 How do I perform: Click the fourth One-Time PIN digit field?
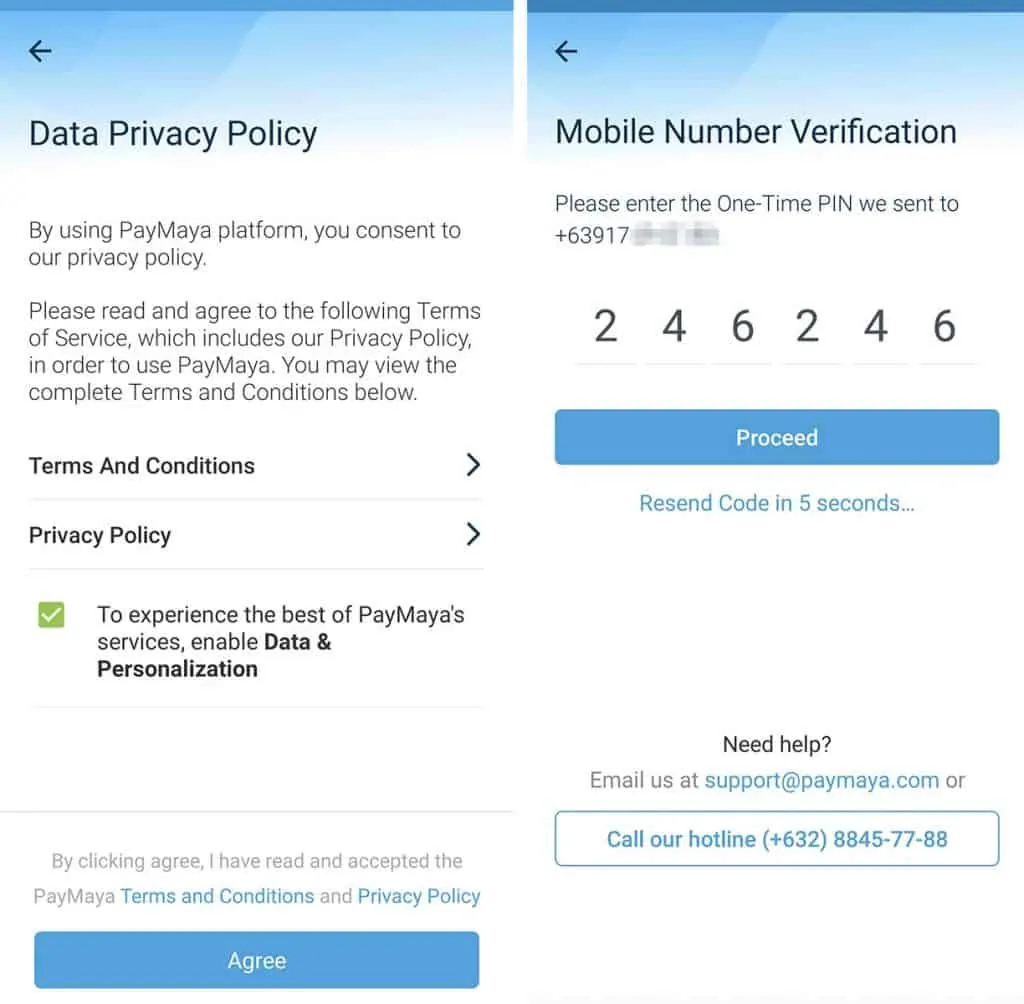point(808,328)
